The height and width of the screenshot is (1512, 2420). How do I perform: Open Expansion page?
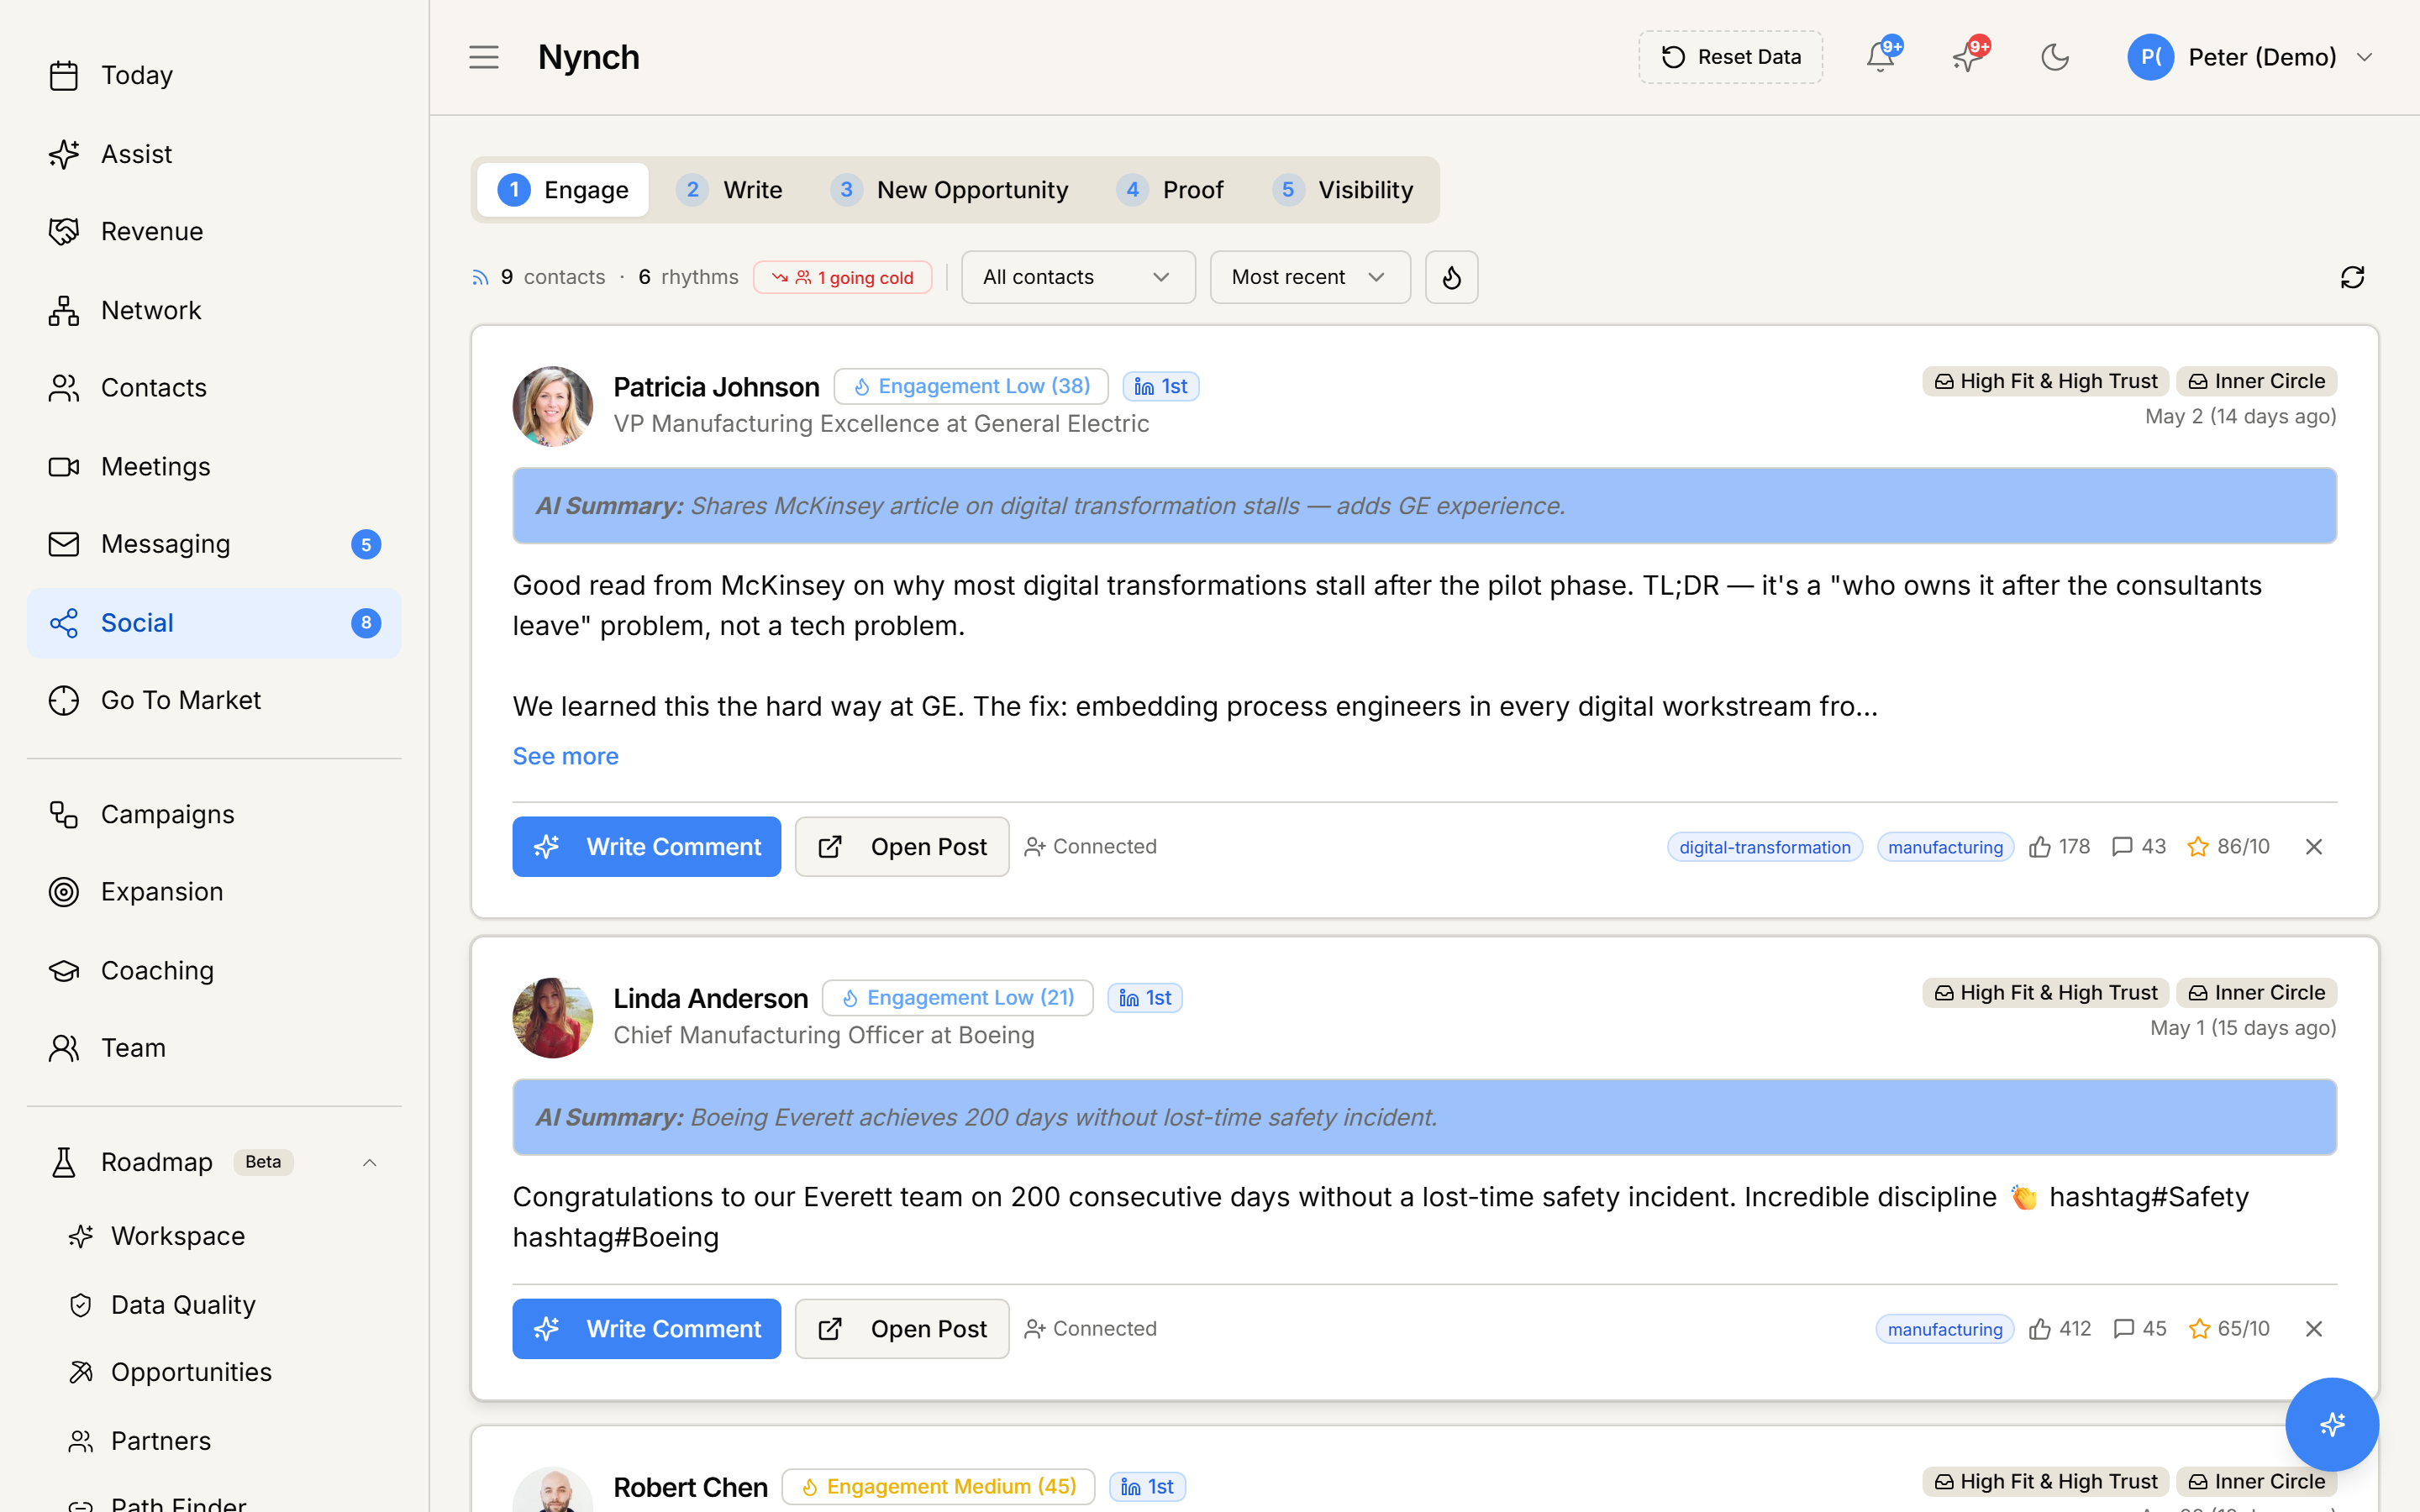pyautogui.click(x=213, y=891)
